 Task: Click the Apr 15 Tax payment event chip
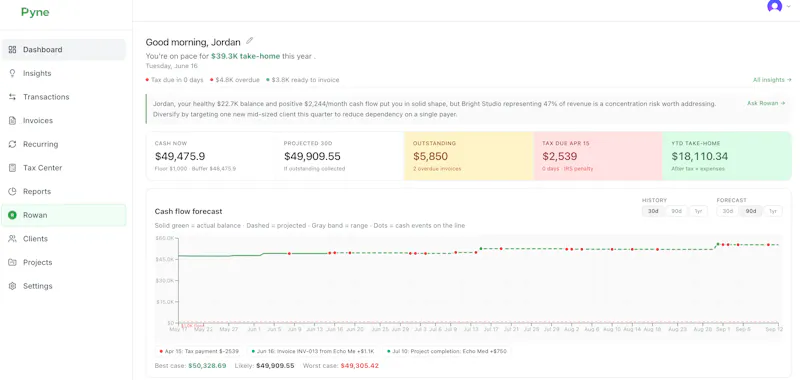[x=199, y=351]
